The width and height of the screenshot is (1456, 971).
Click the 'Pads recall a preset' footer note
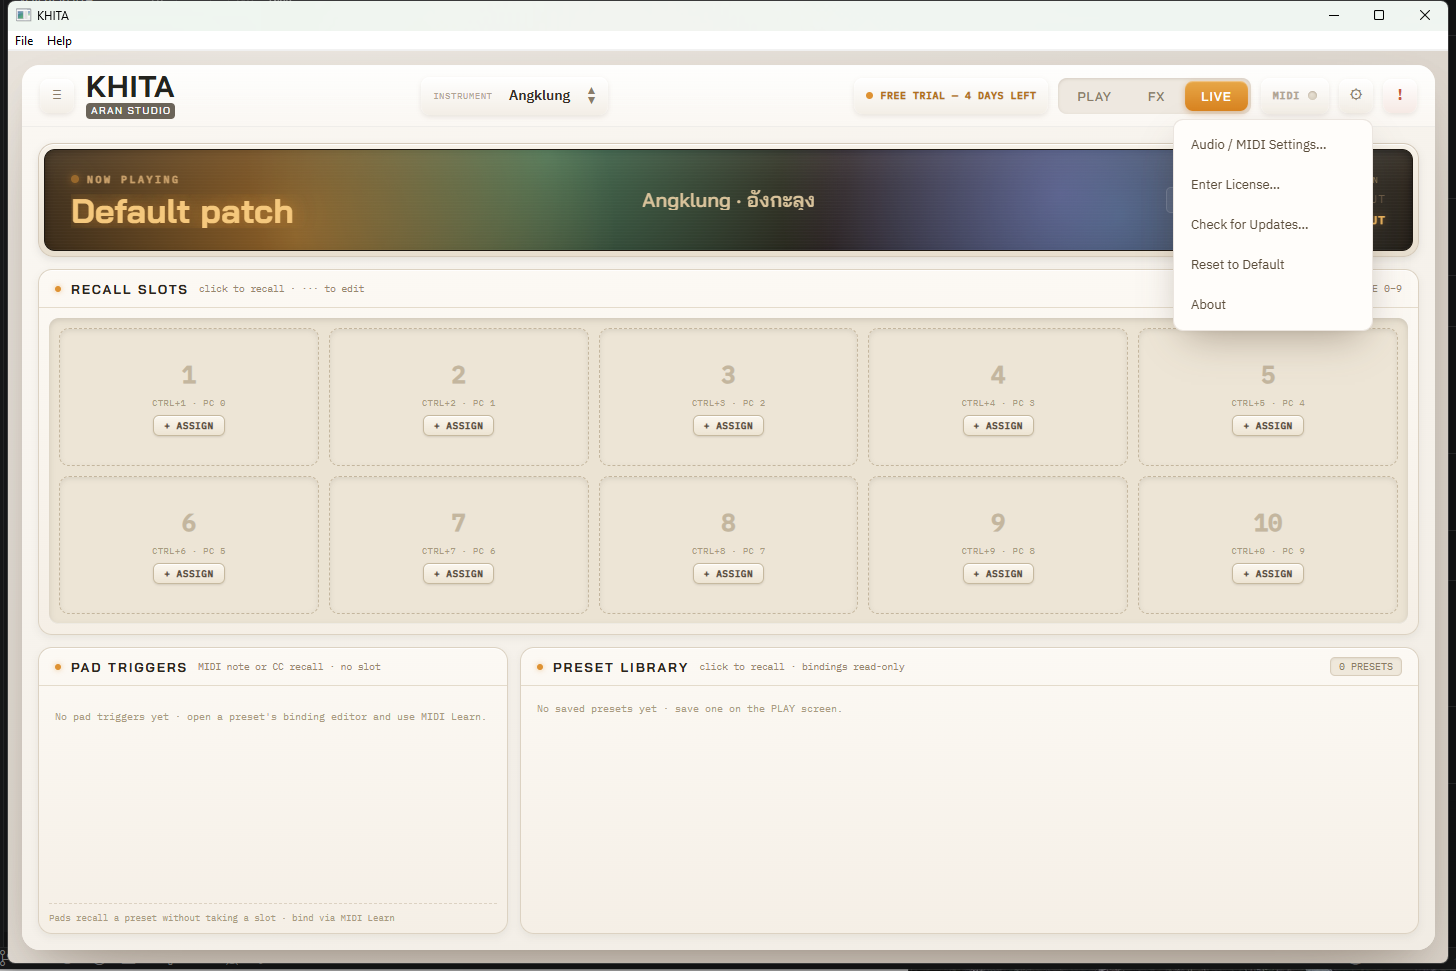[222, 918]
